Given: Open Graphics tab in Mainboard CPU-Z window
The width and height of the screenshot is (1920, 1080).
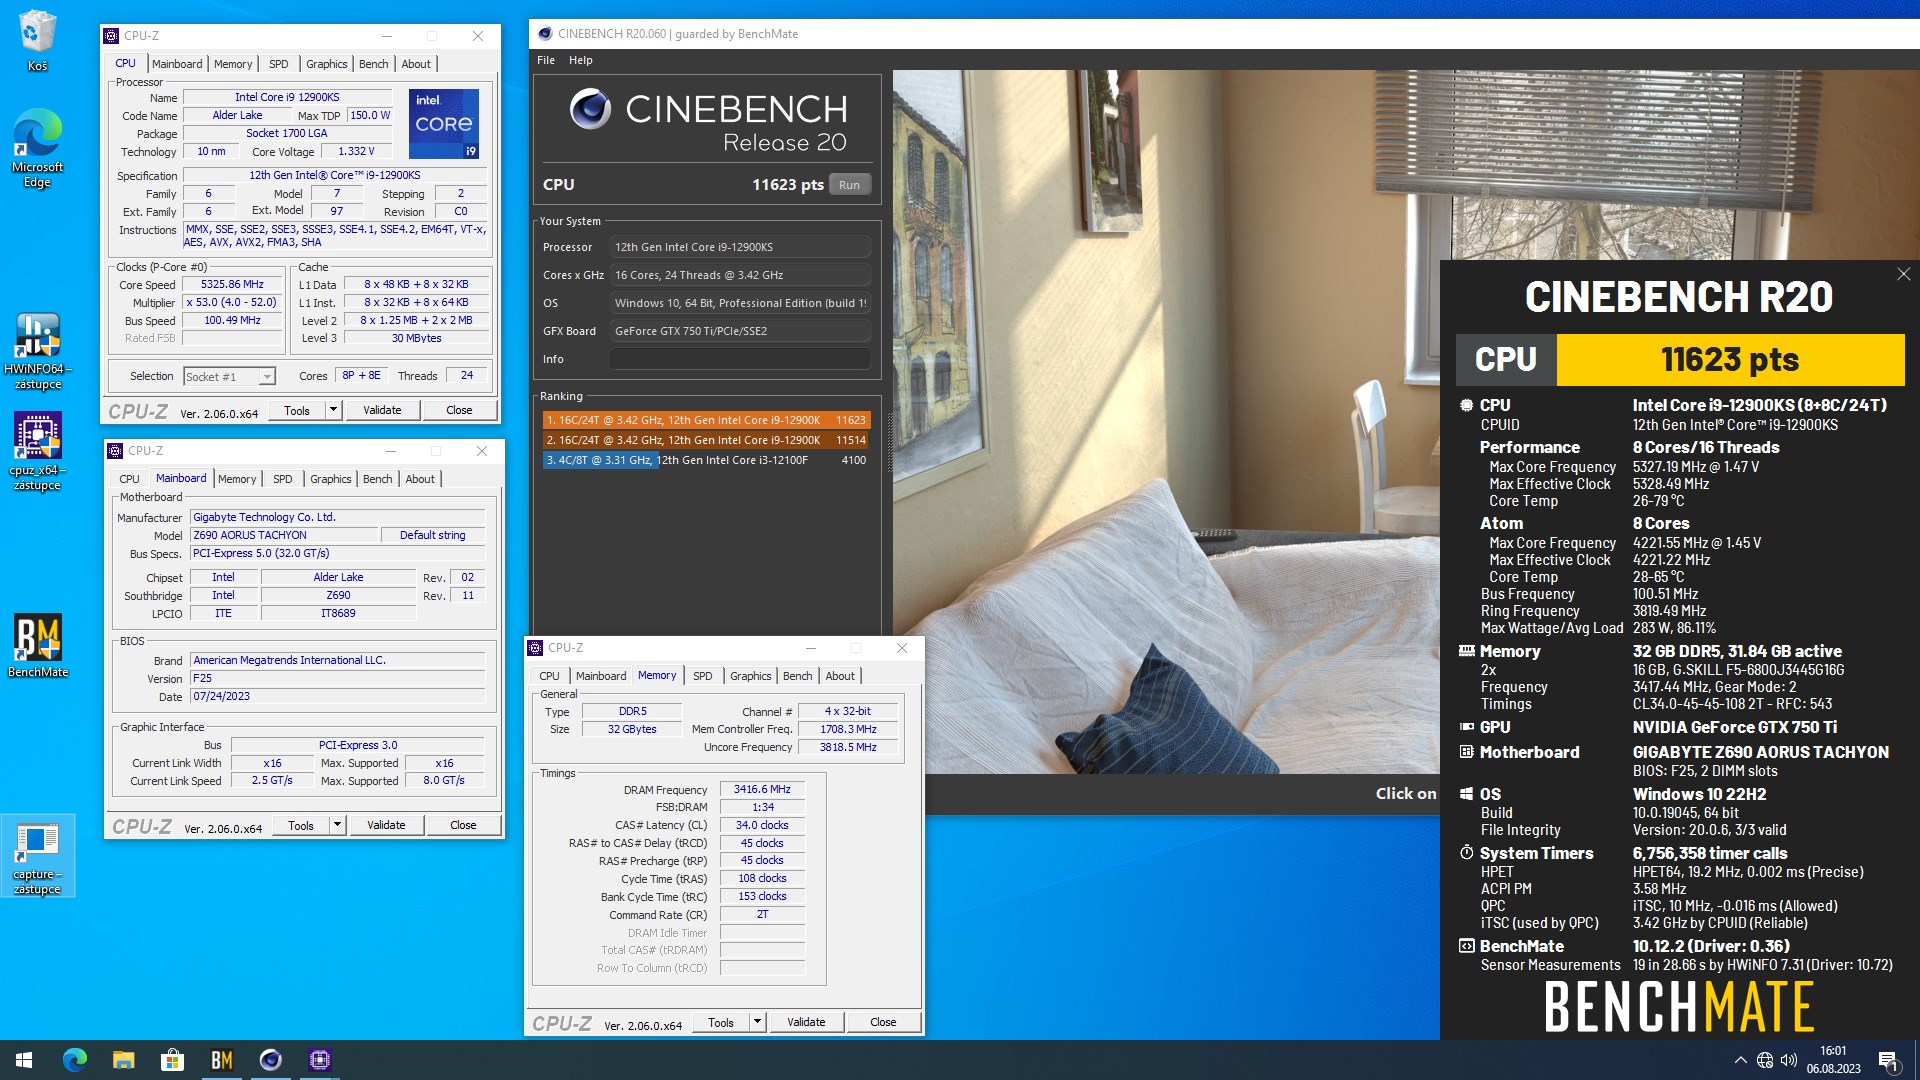Looking at the screenshot, I should point(330,479).
